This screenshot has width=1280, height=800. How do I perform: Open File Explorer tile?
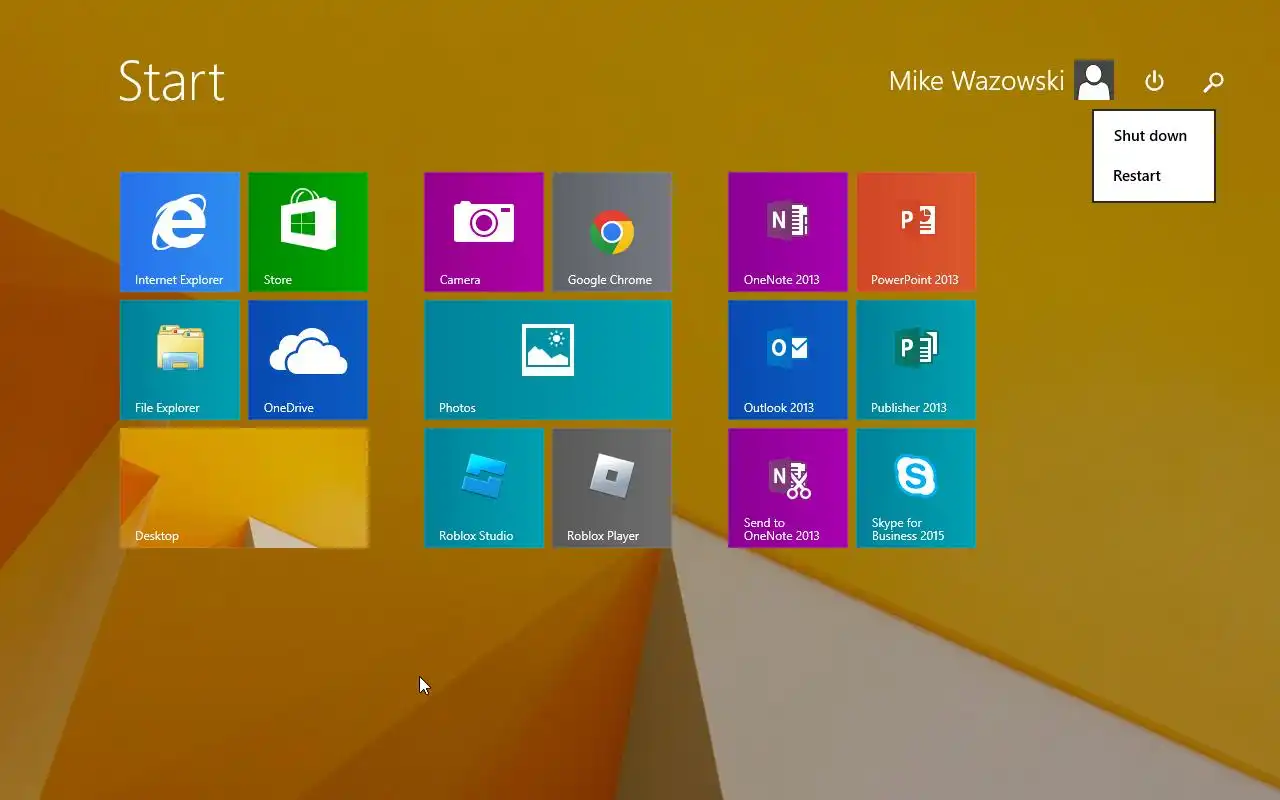tap(180, 360)
